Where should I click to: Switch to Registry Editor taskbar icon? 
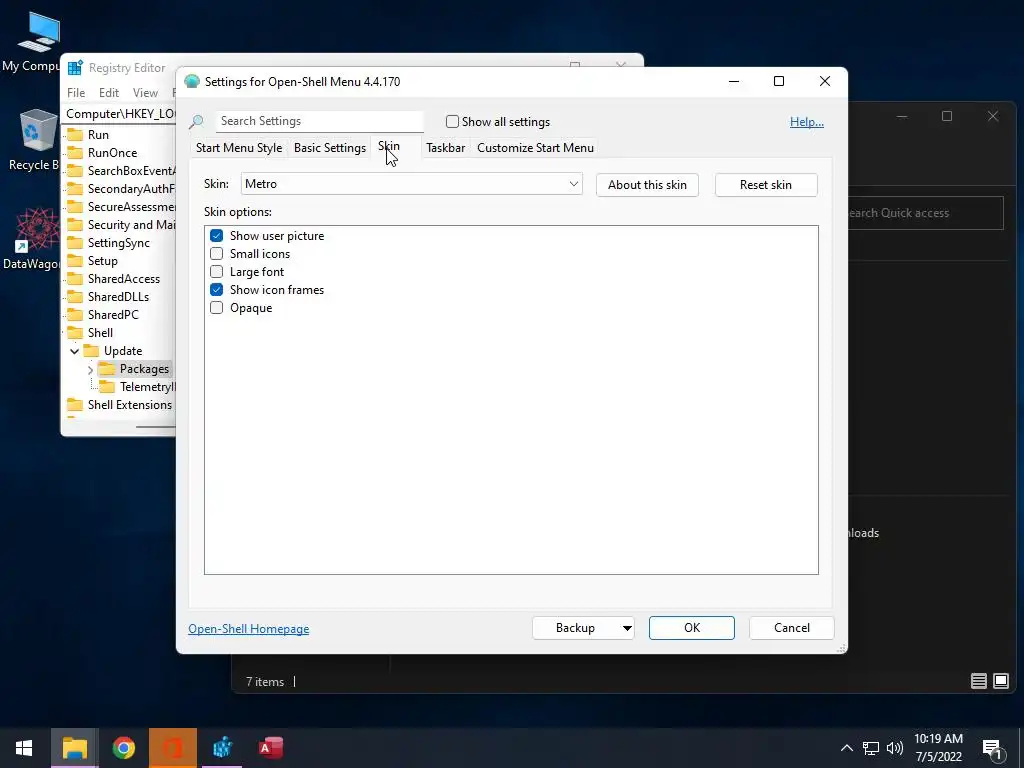pos(222,748)
